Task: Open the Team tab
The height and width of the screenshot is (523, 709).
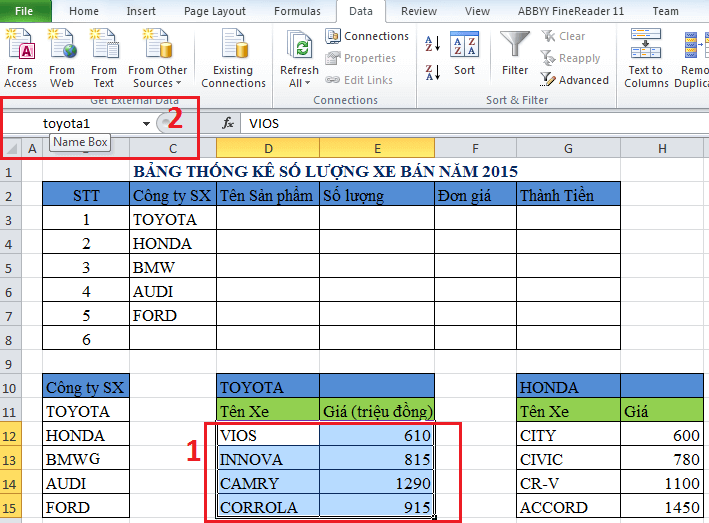Action: tap(665, 11)
